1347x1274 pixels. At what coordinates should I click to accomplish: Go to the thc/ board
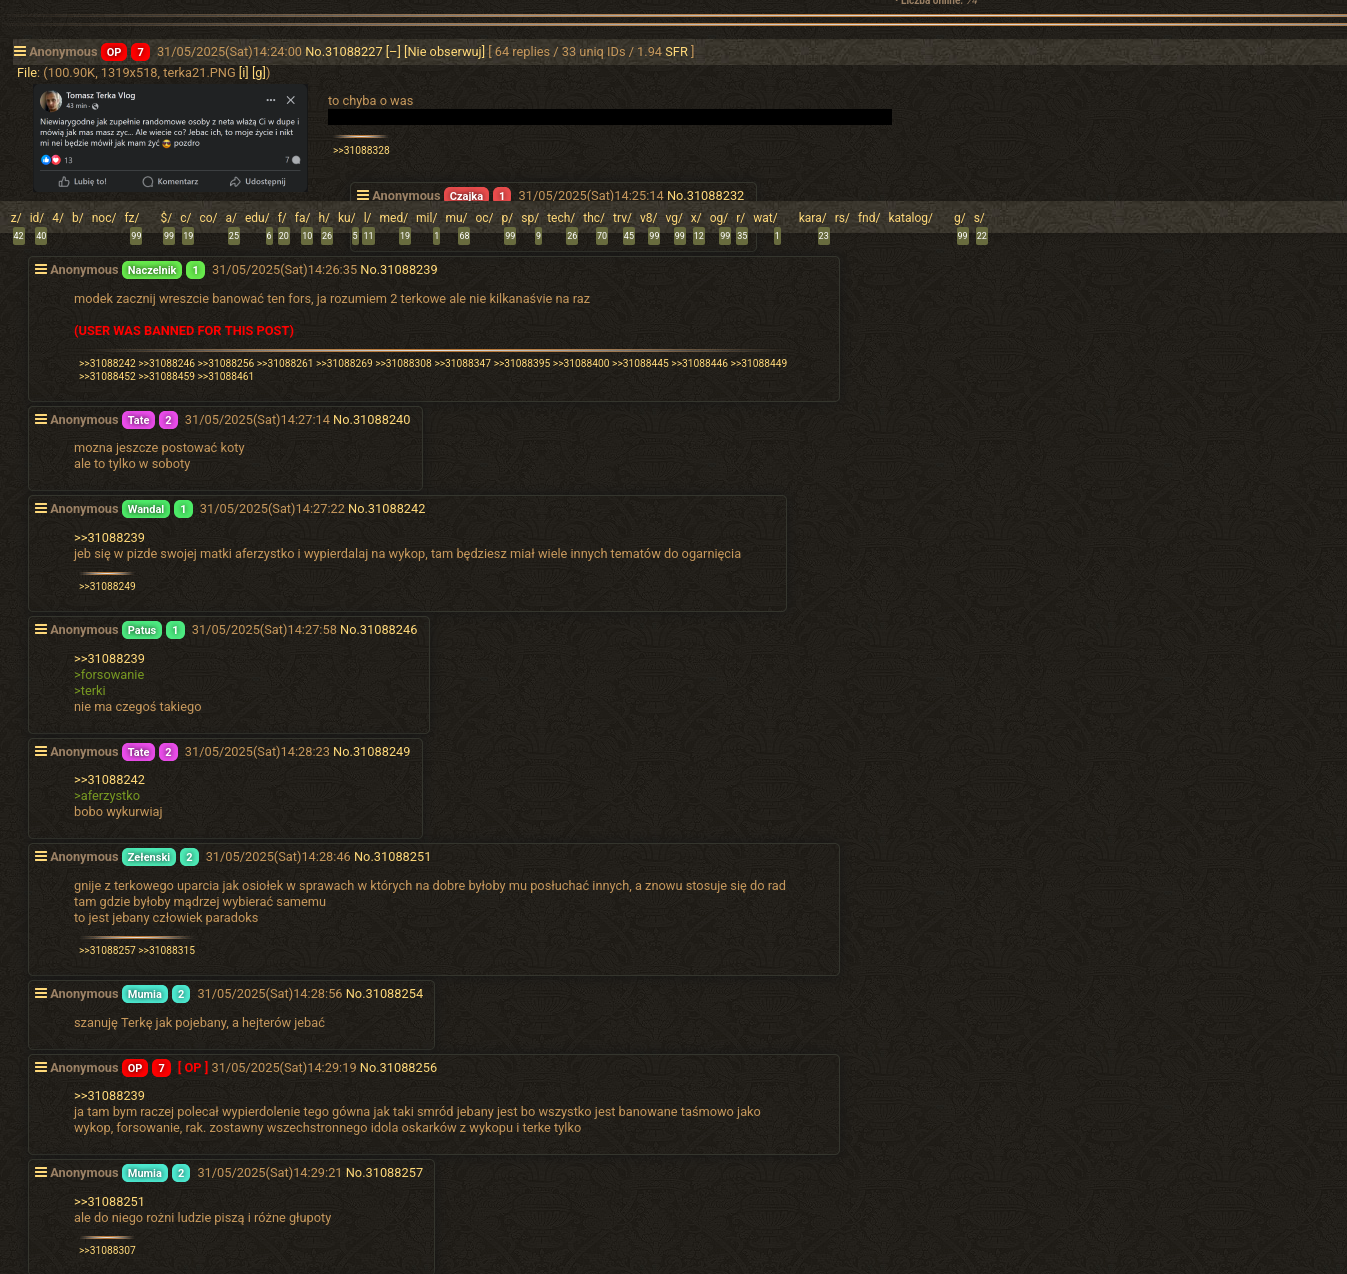click(x=594, y=218)
